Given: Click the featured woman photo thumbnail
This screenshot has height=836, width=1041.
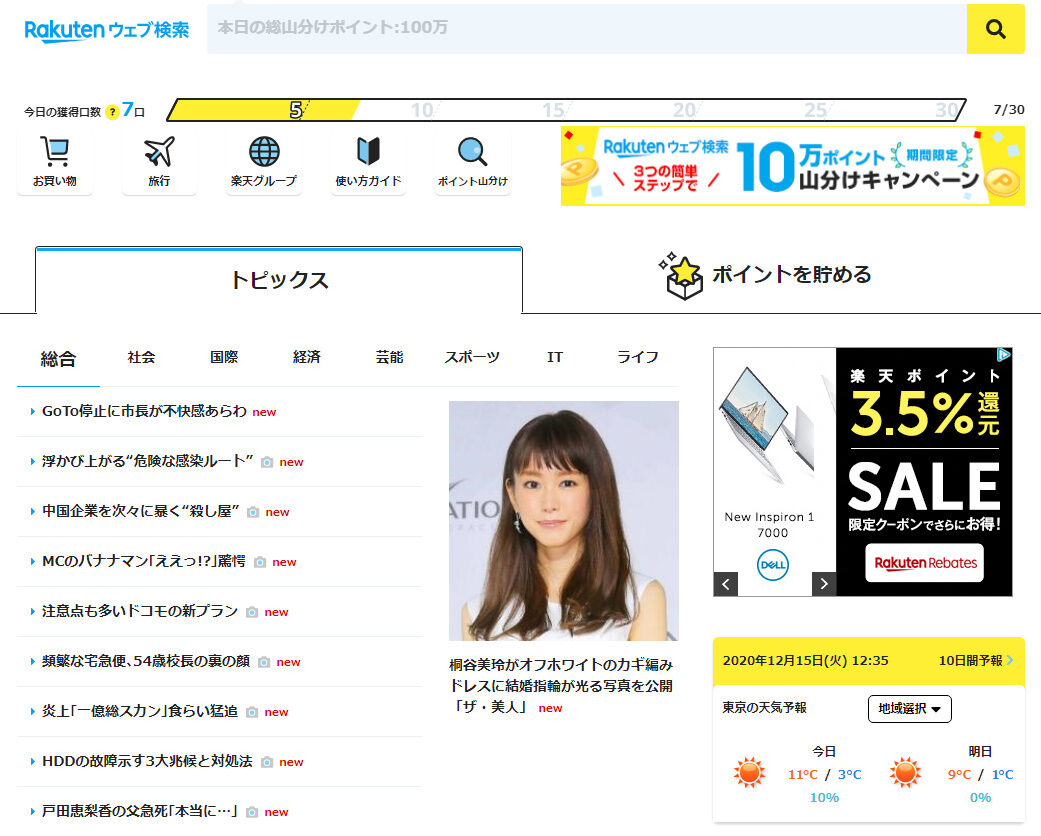Looking at the screenshot, I should pos(564,521).
